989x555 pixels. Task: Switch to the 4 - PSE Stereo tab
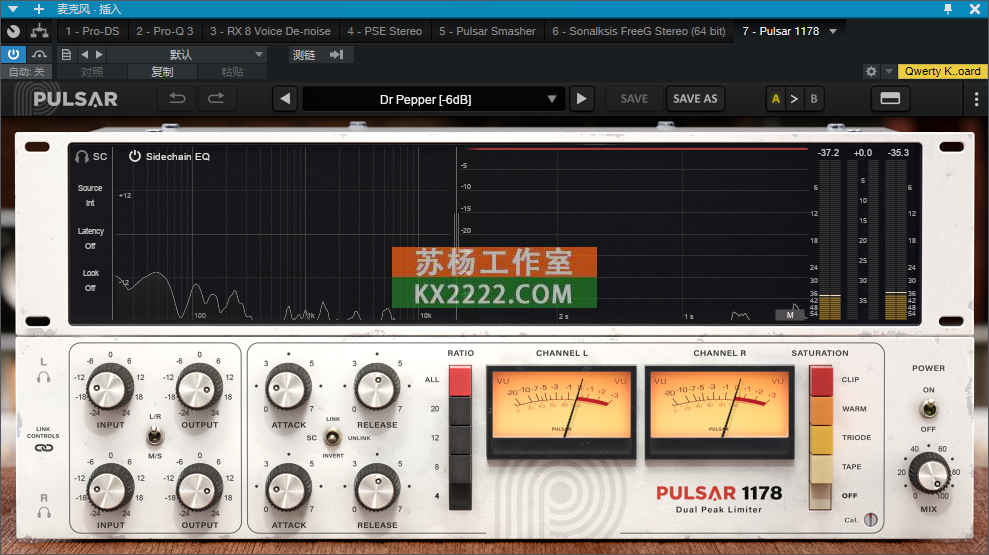[x=385, y=31]
